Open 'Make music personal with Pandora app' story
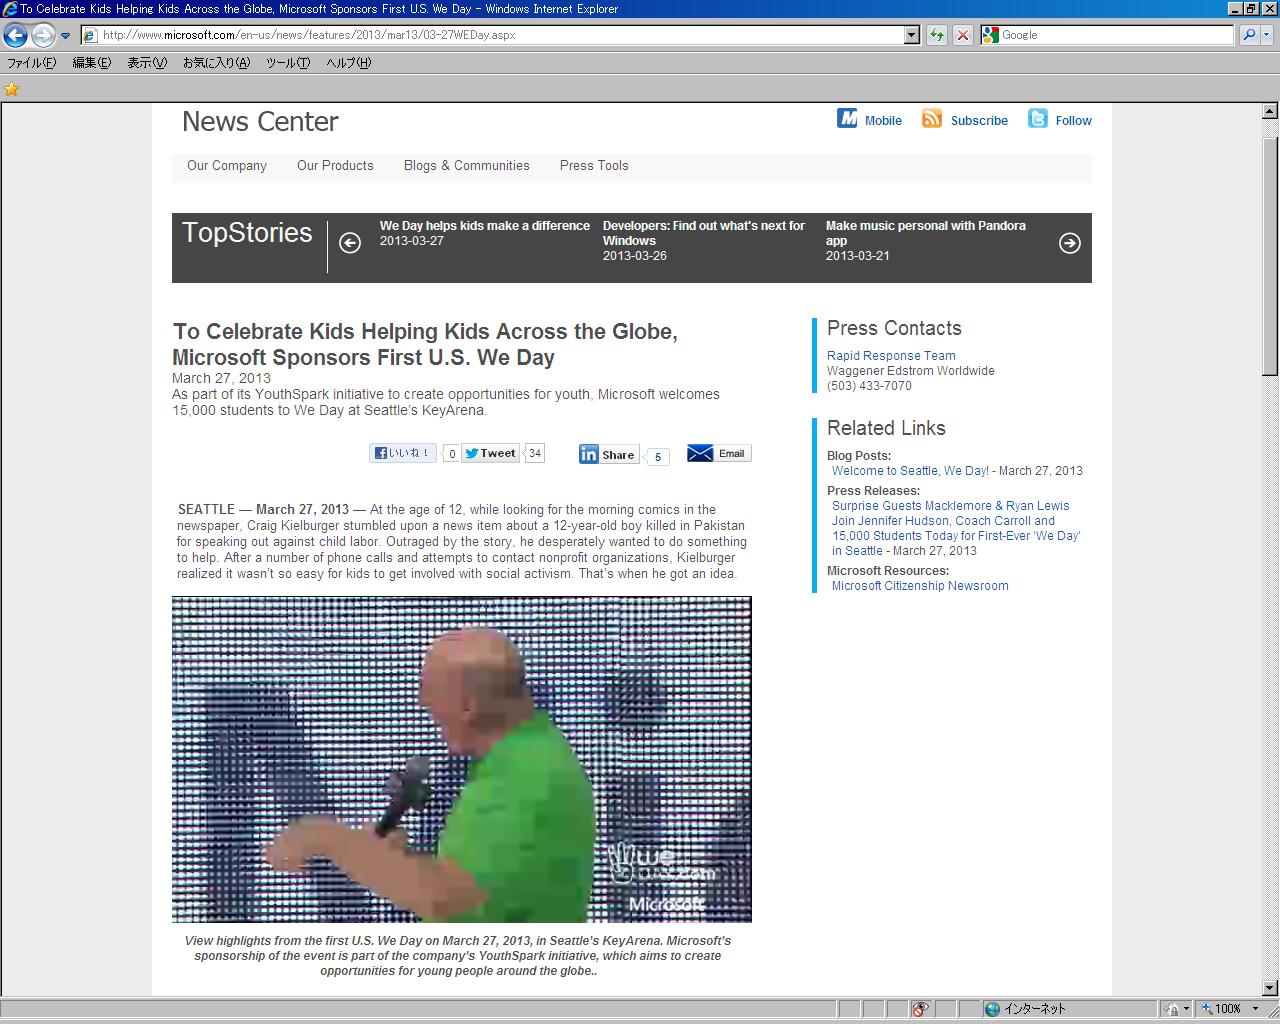Screen dimensions: 1280x1024 click(926, 233)
